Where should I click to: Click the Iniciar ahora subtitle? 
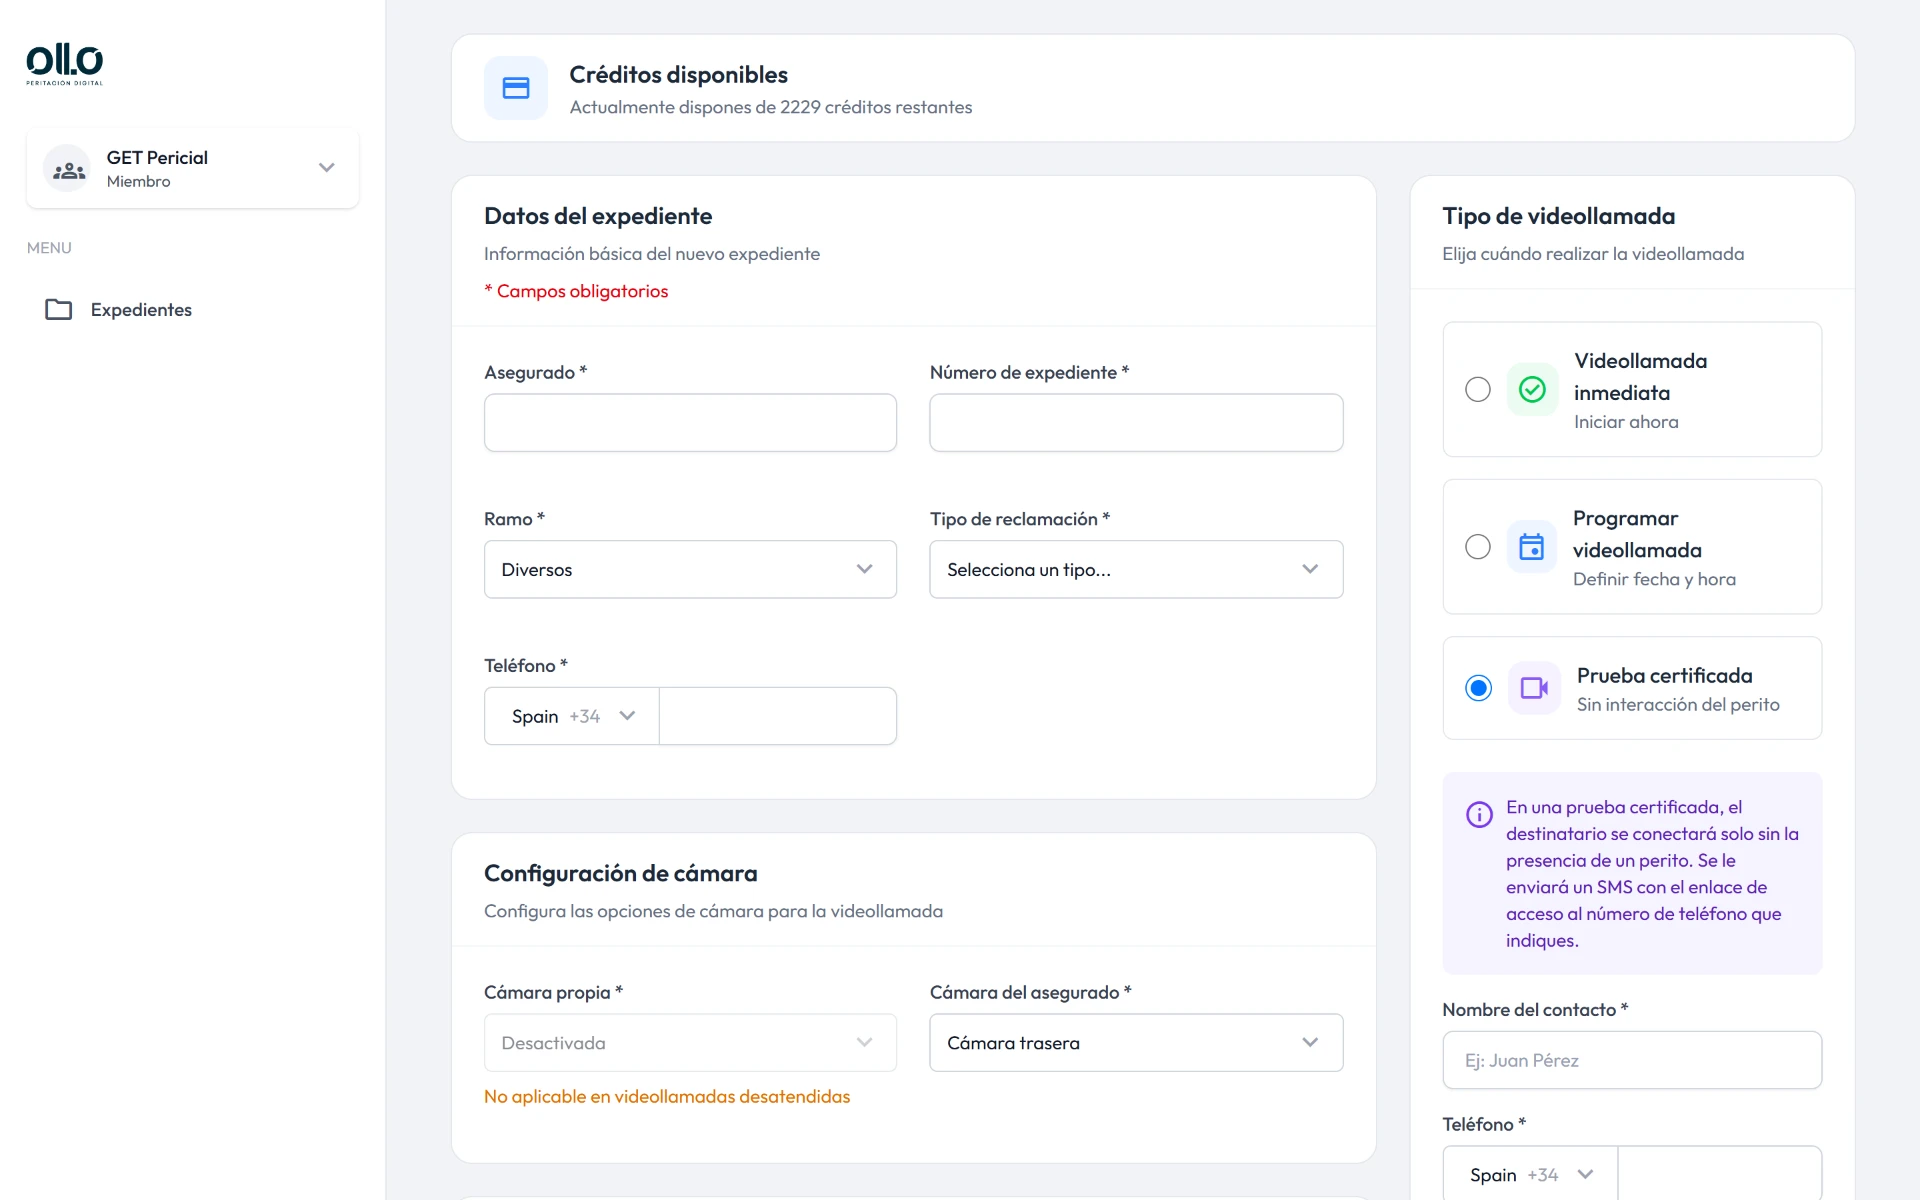point(1626,422)
